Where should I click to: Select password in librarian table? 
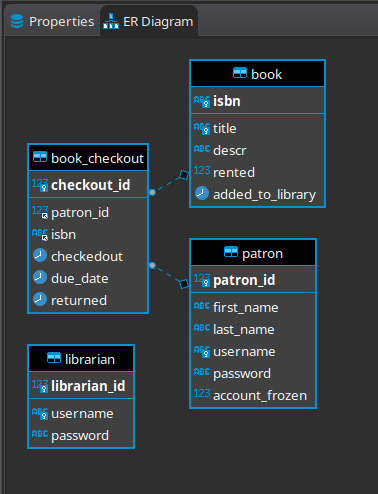click(81, 435)
